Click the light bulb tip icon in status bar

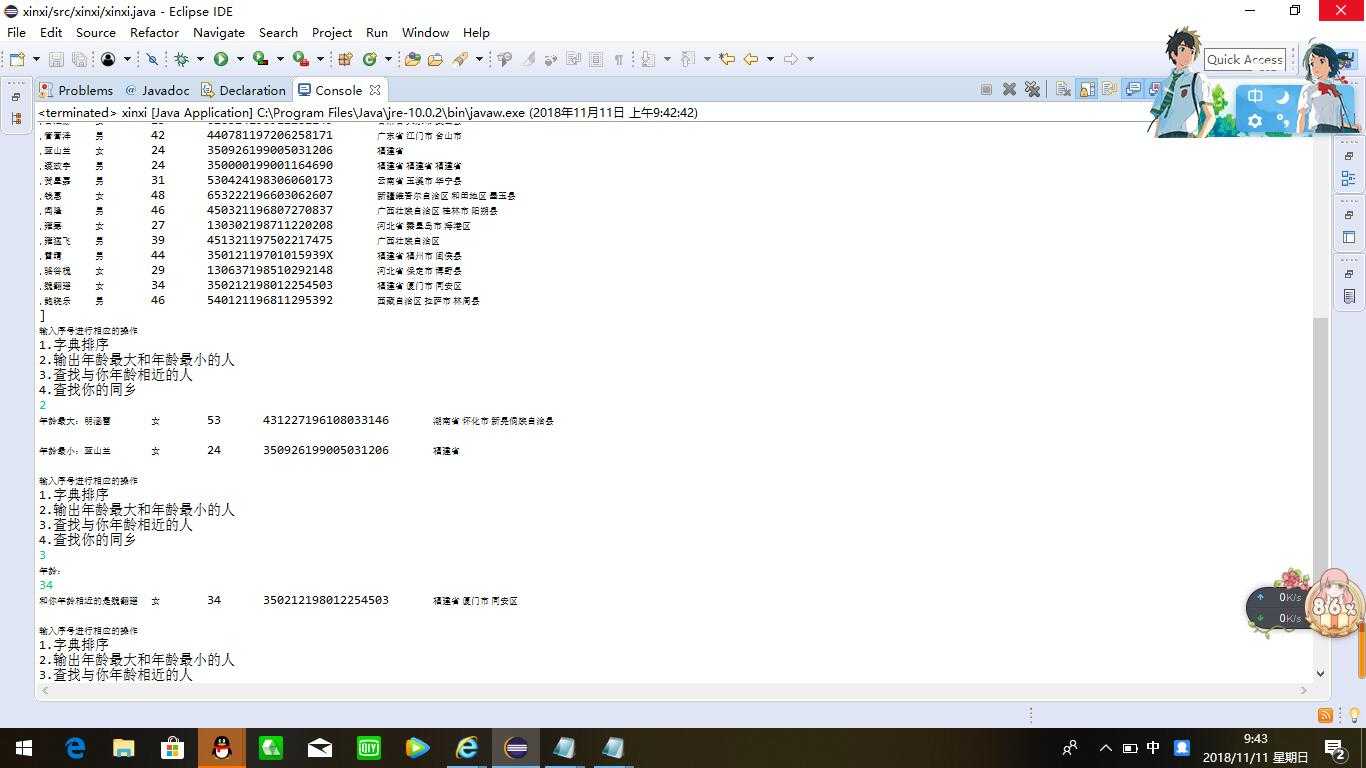1354,715
